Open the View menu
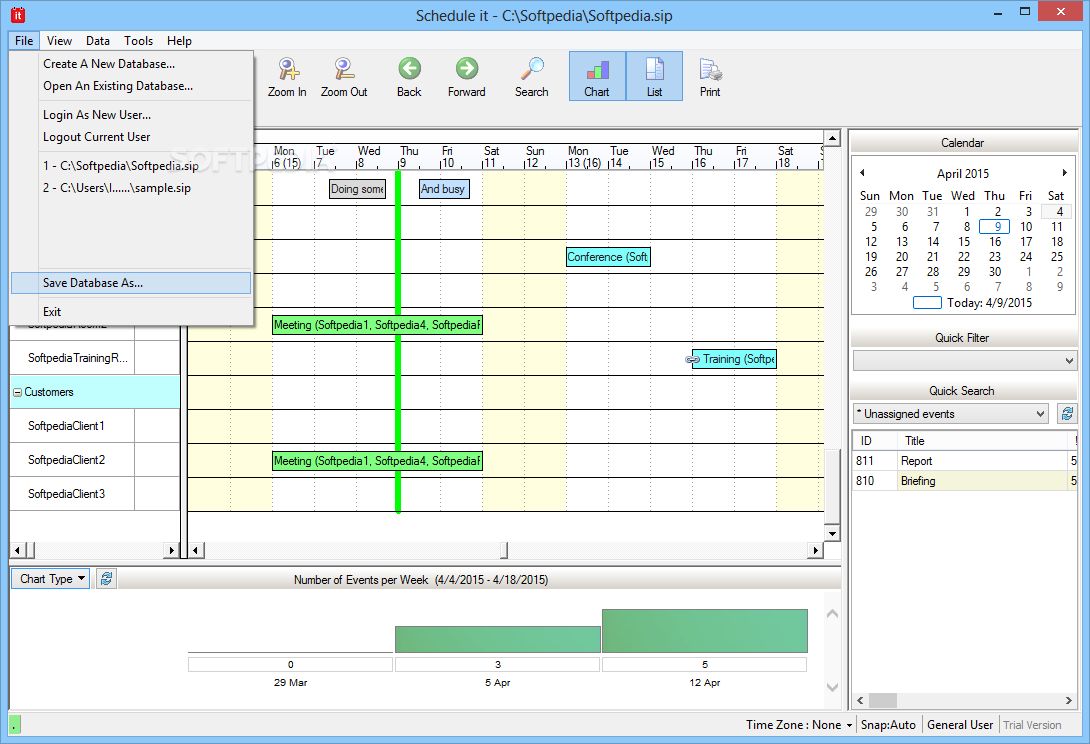The height and width of the screenshot is (744, 1090). click(x=59, y=40)
